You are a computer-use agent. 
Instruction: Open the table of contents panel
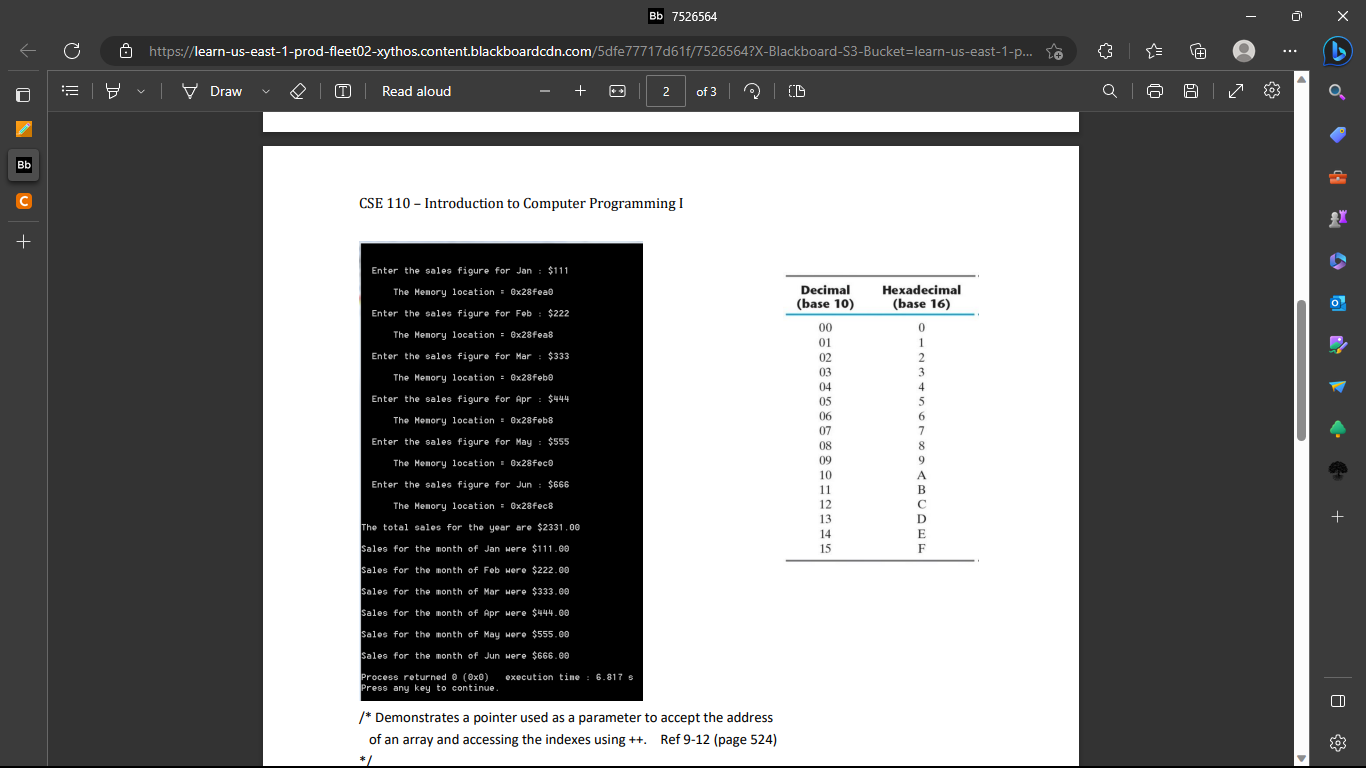coord(69,91)
